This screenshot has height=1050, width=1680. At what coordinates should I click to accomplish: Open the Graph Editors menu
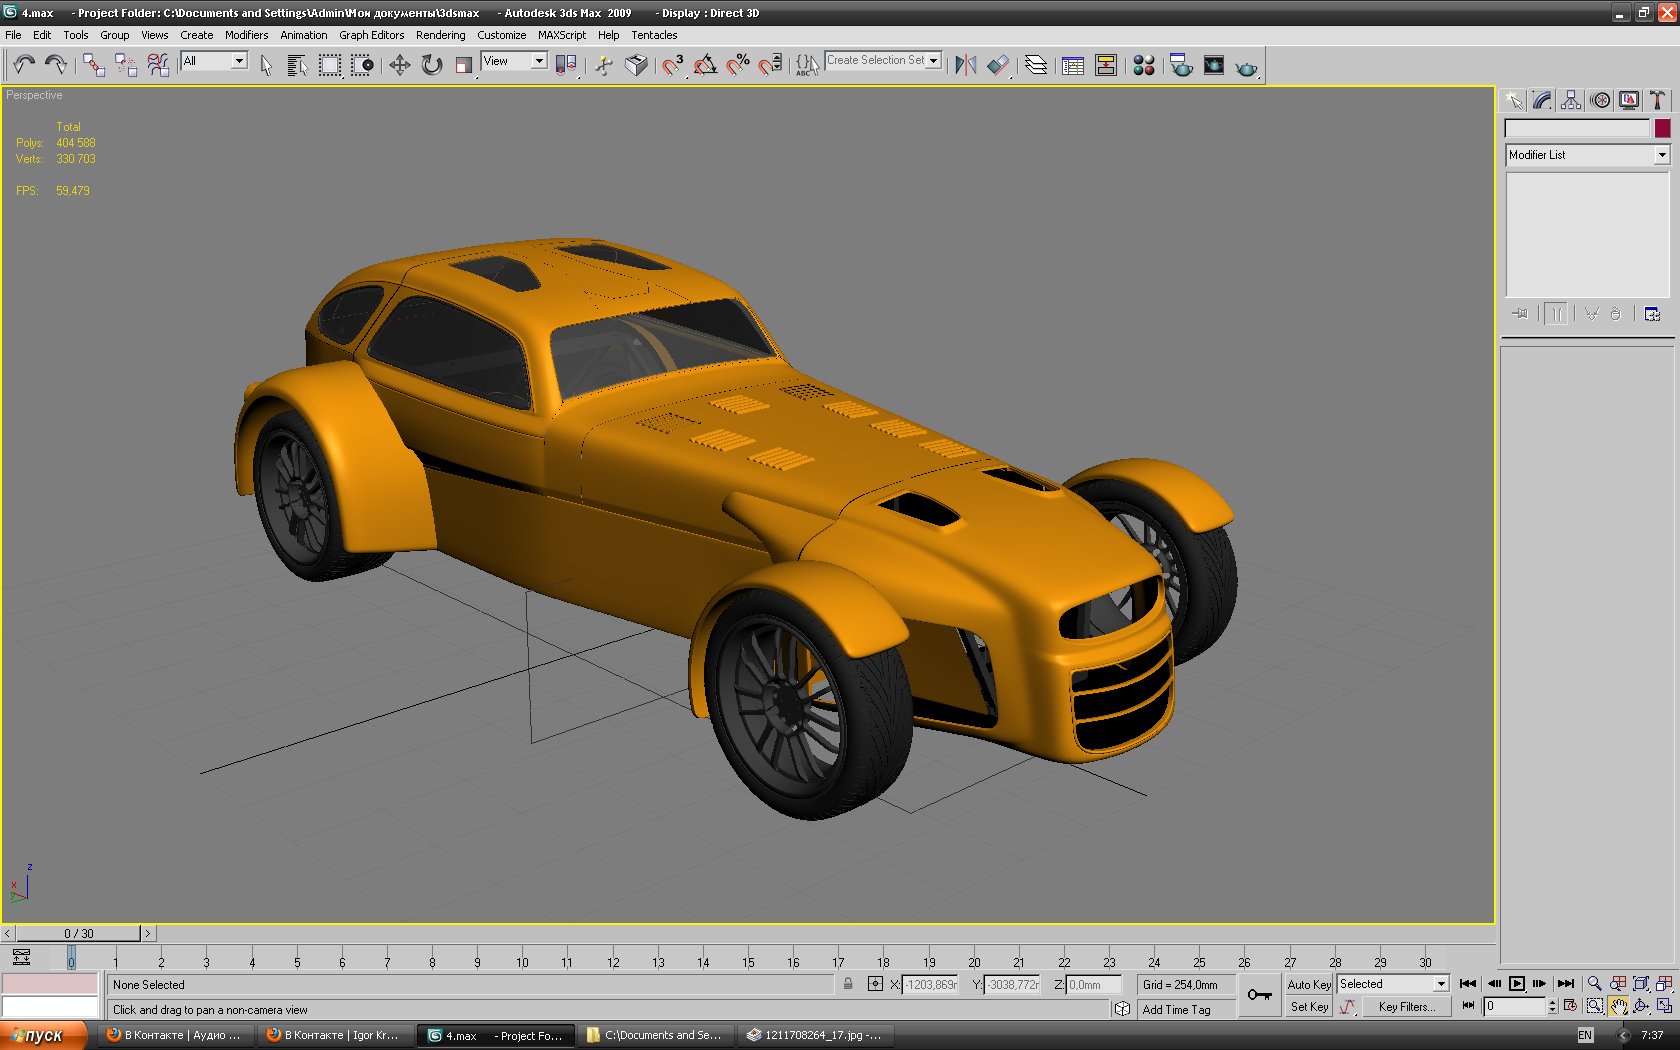click(x=371, y=35)
